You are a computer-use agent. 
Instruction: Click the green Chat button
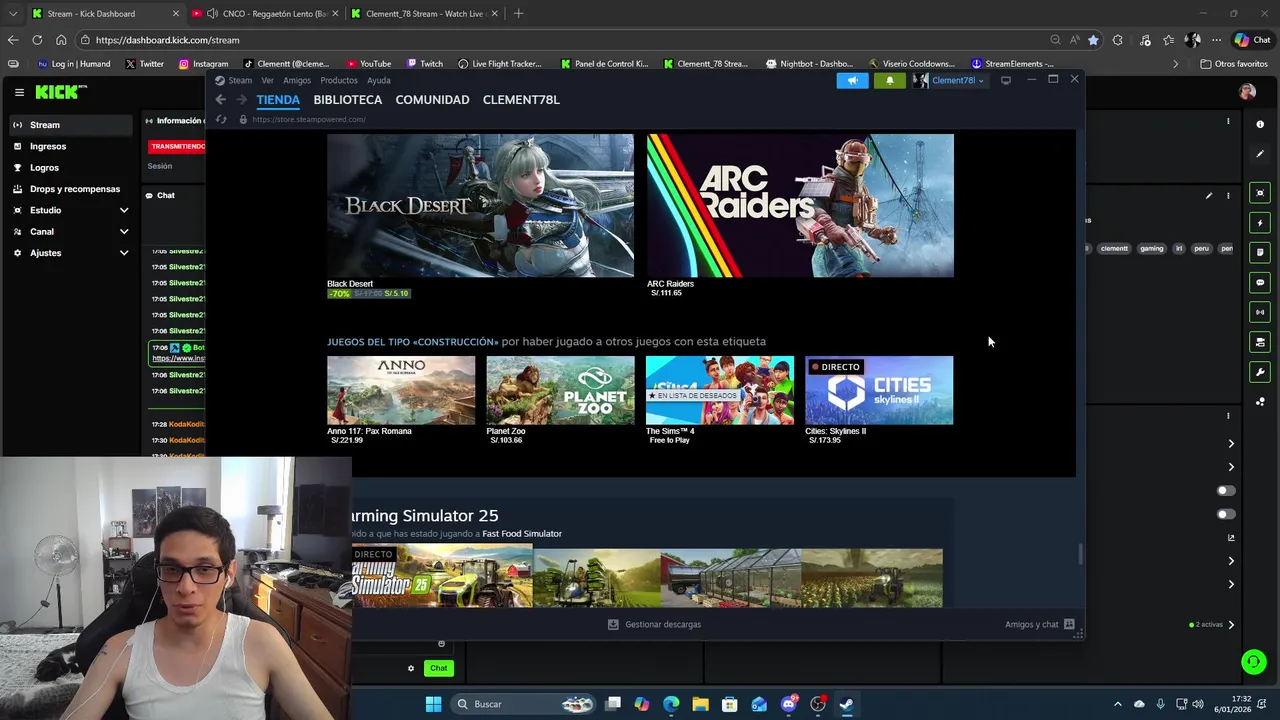(x=439, y=668)
